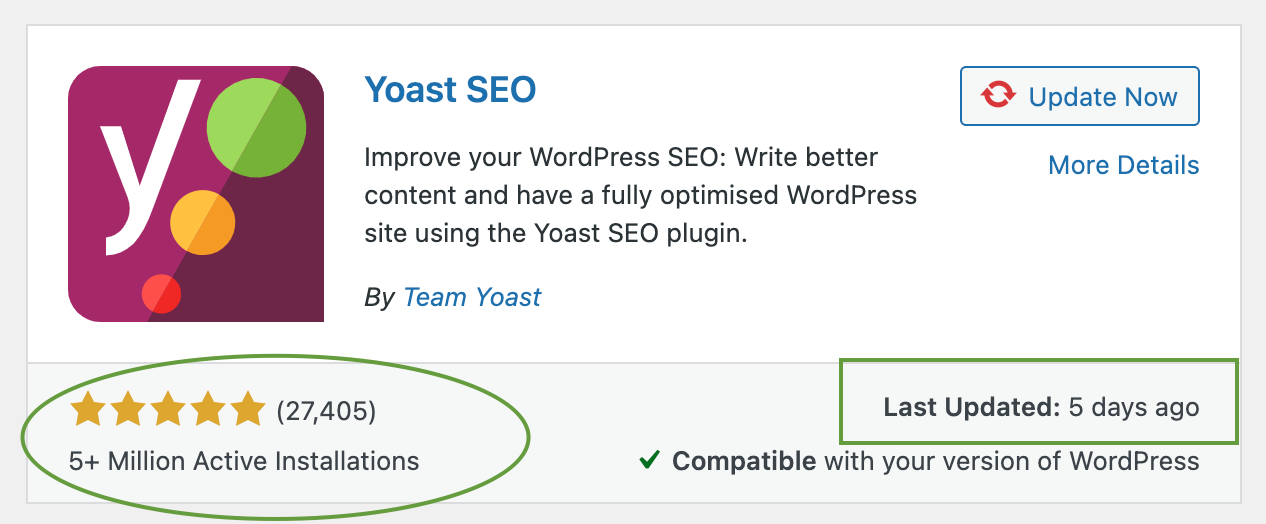This screenshot has width=1266, height=524.
Task: Visit the Team Yoast author link
Action: click(472, 297)
